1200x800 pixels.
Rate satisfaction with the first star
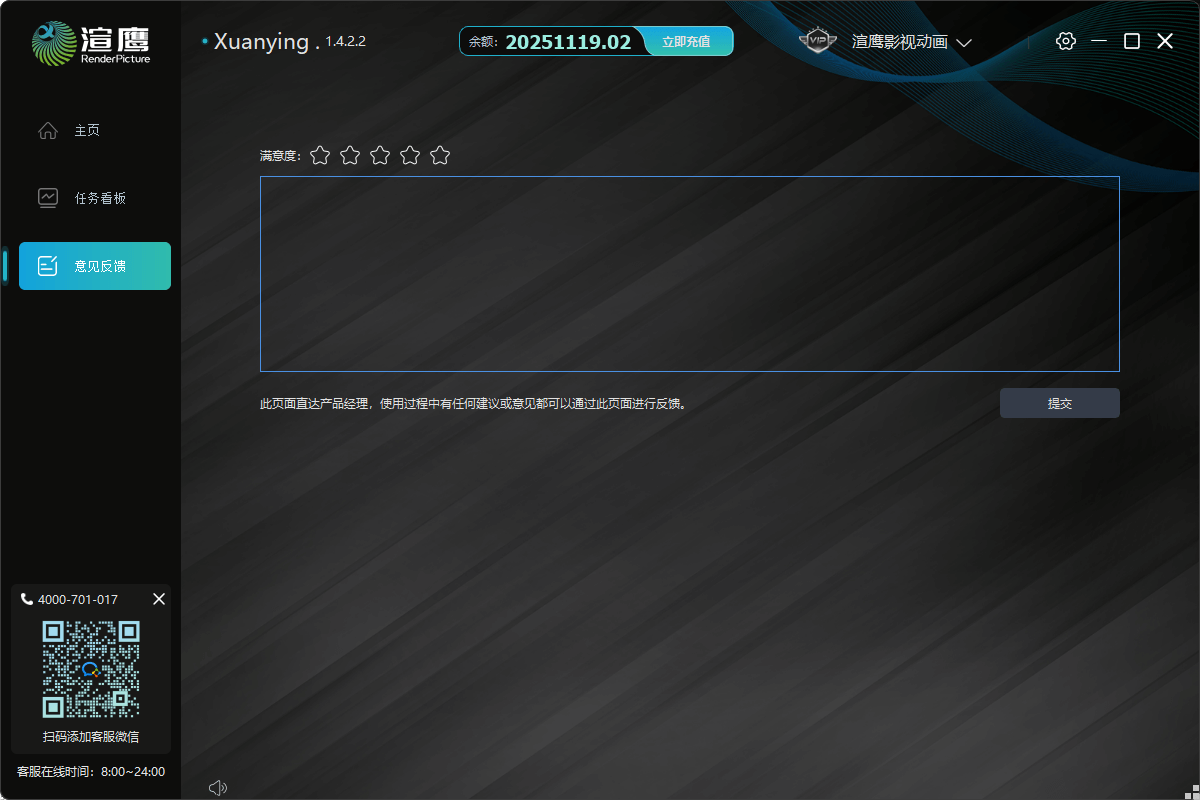coord(320,155)
